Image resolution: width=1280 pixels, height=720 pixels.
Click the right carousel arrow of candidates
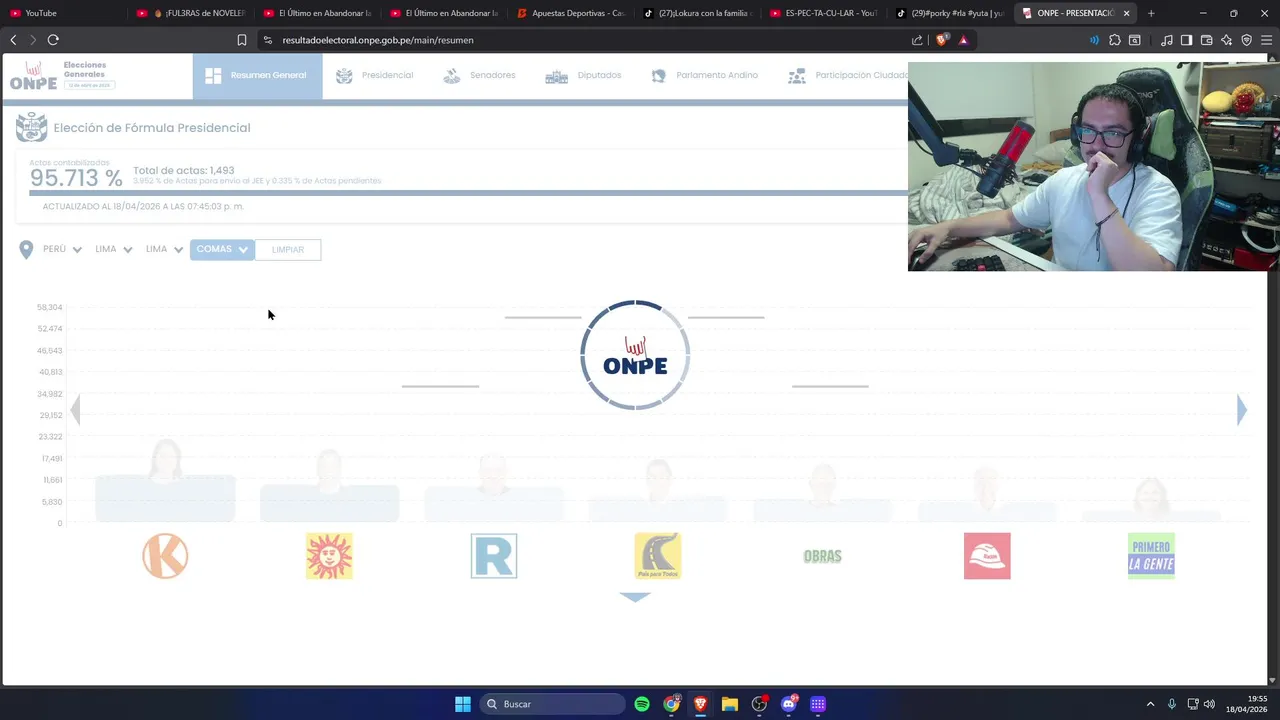click(1241, 410)
